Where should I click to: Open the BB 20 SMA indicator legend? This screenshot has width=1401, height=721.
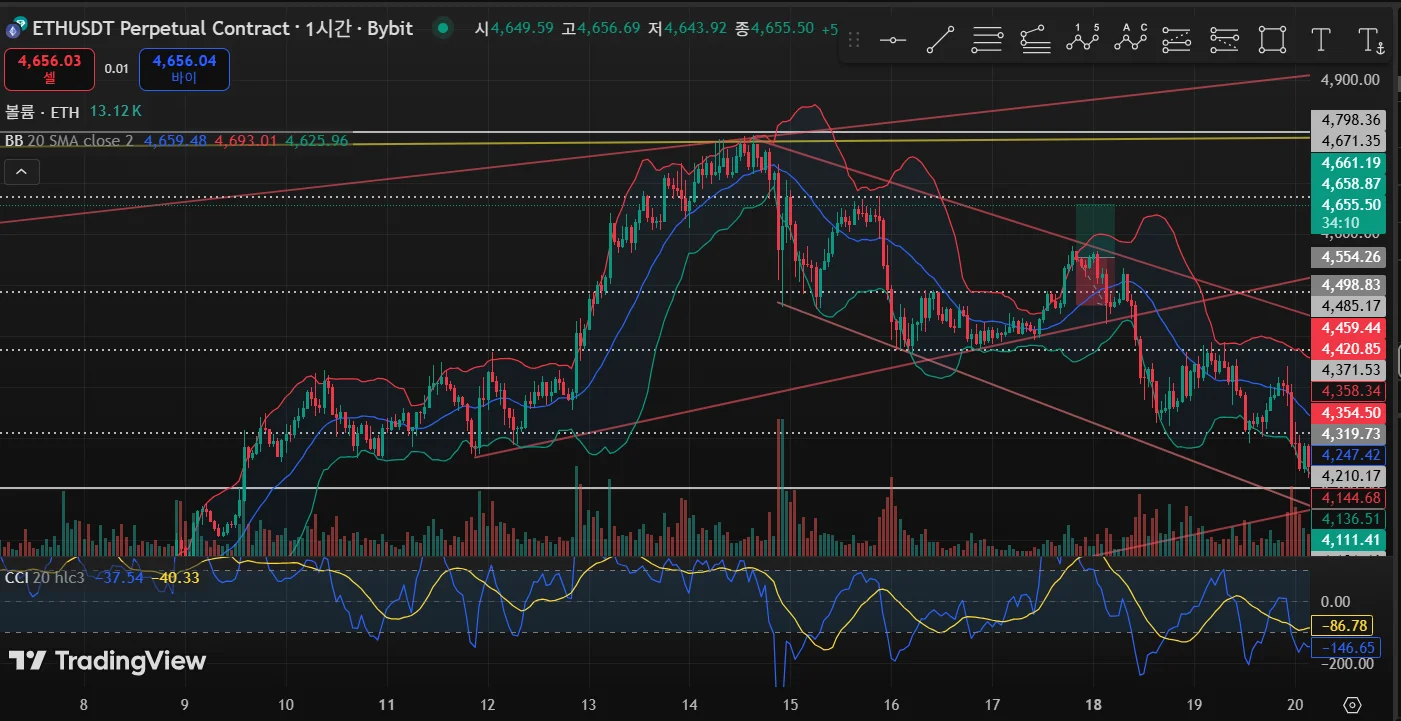[x=69, y=141]
